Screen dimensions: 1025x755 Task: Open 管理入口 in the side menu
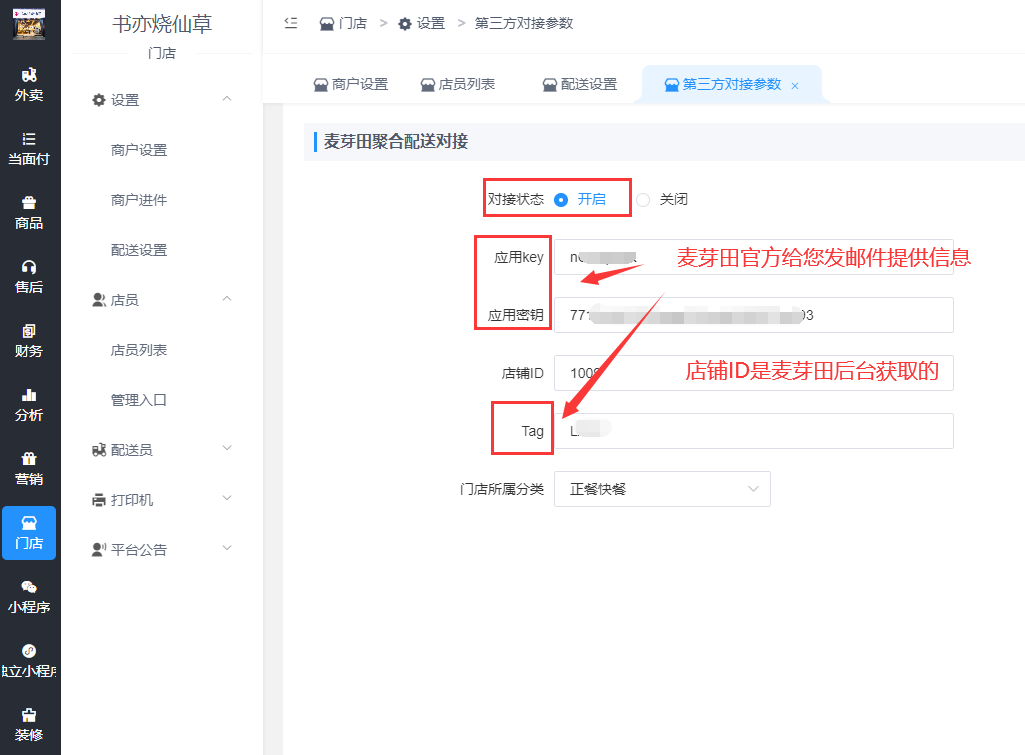coord(139,400)
